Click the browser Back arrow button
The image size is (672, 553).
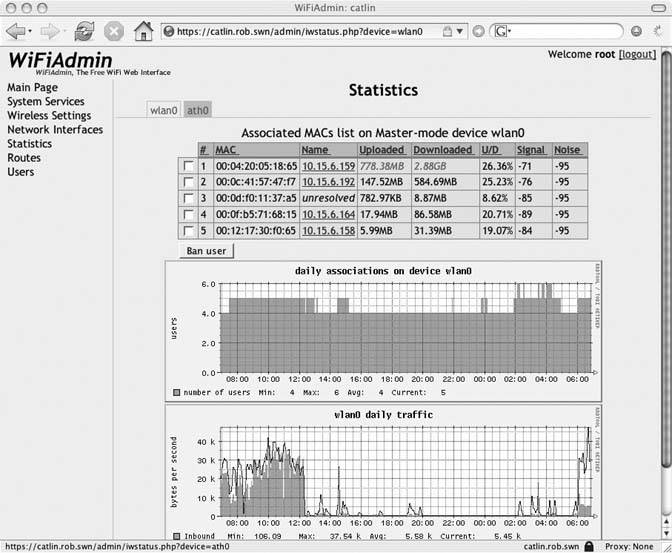click(x=15, y=31)
